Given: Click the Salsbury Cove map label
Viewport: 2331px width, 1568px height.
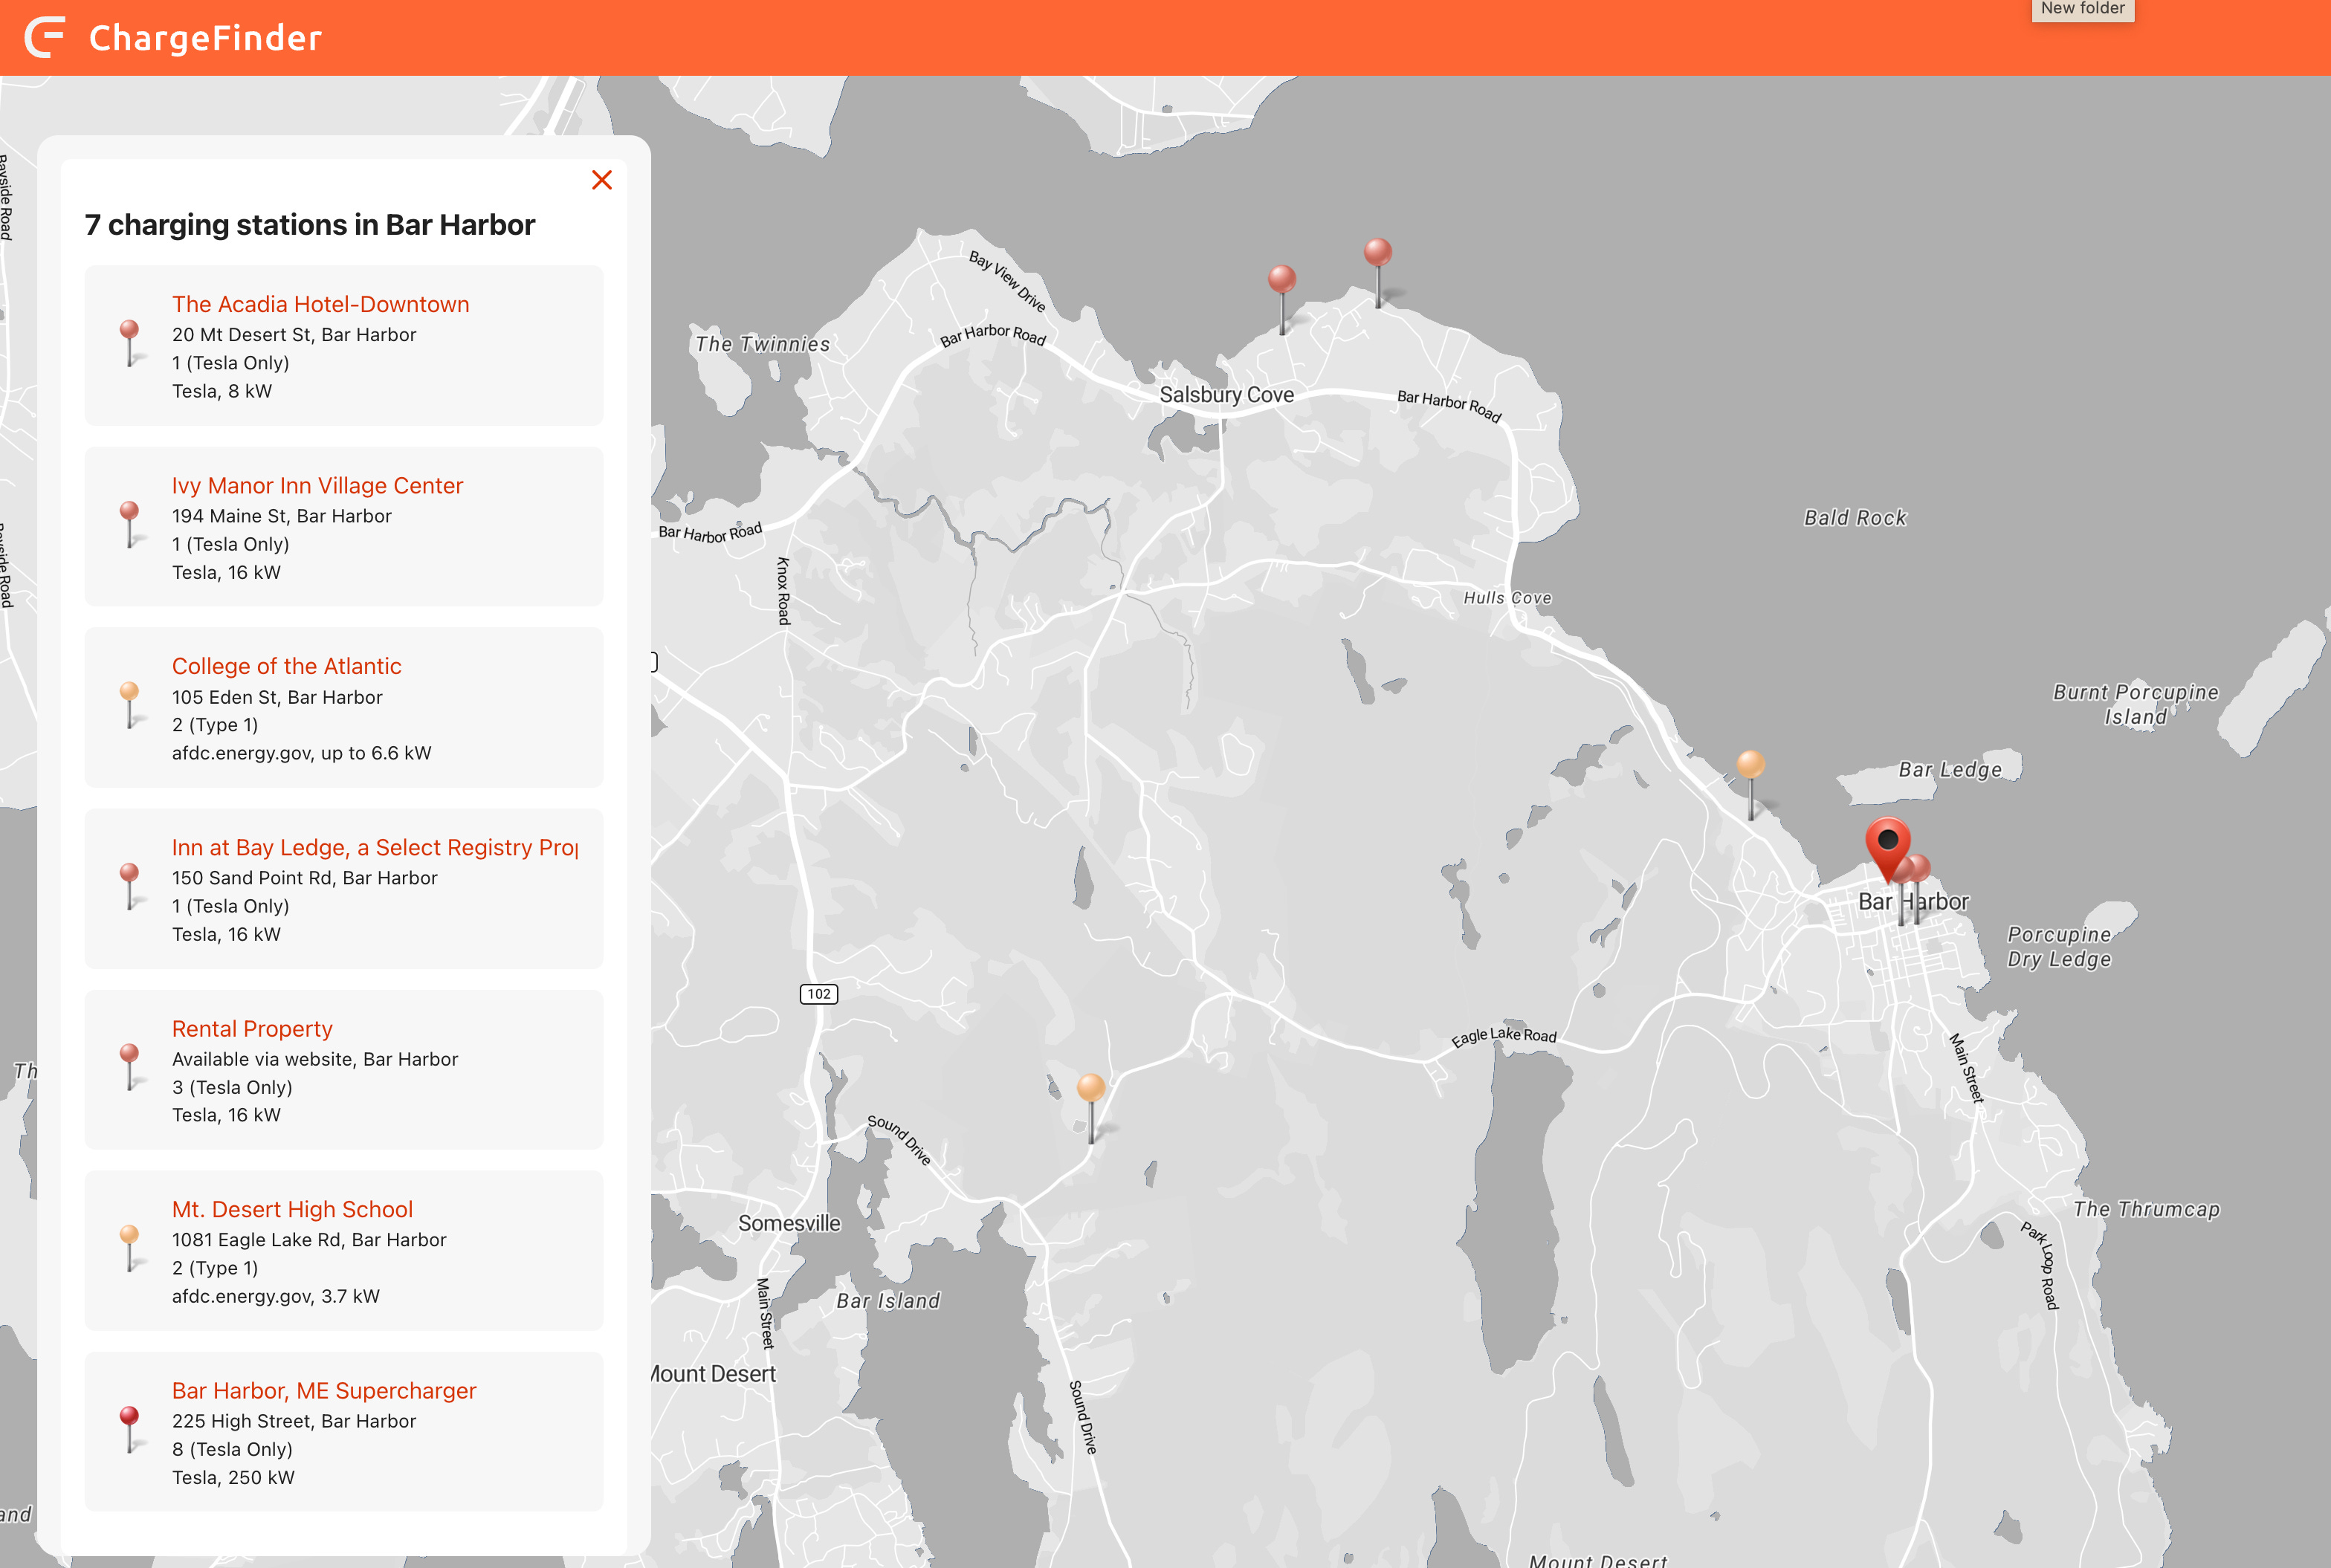Looking at the screenshot, I should 1226,395.
